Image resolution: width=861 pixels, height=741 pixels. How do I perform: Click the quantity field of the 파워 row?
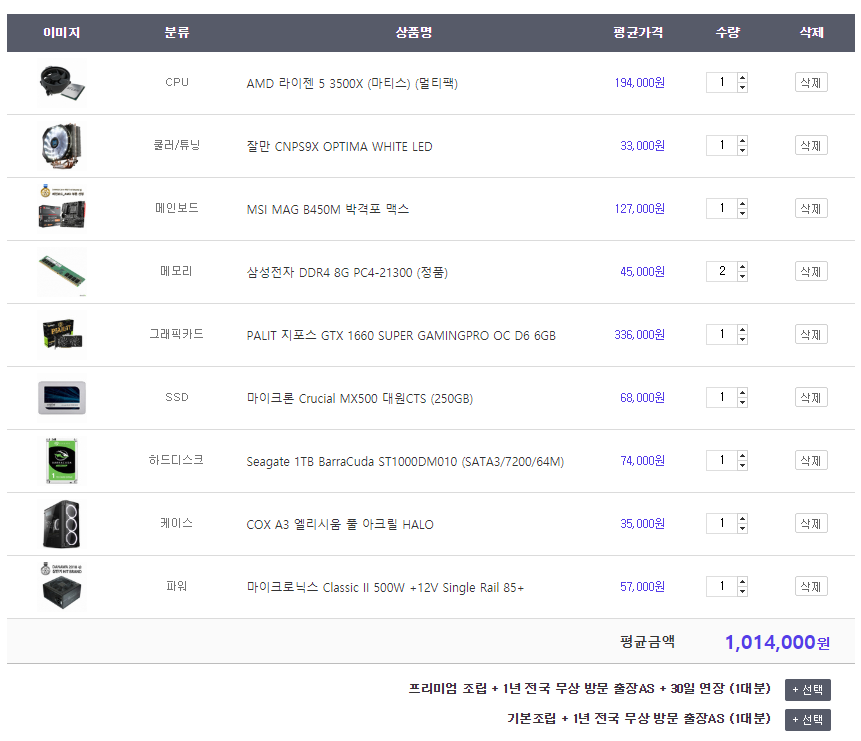(x=722, y=586)
